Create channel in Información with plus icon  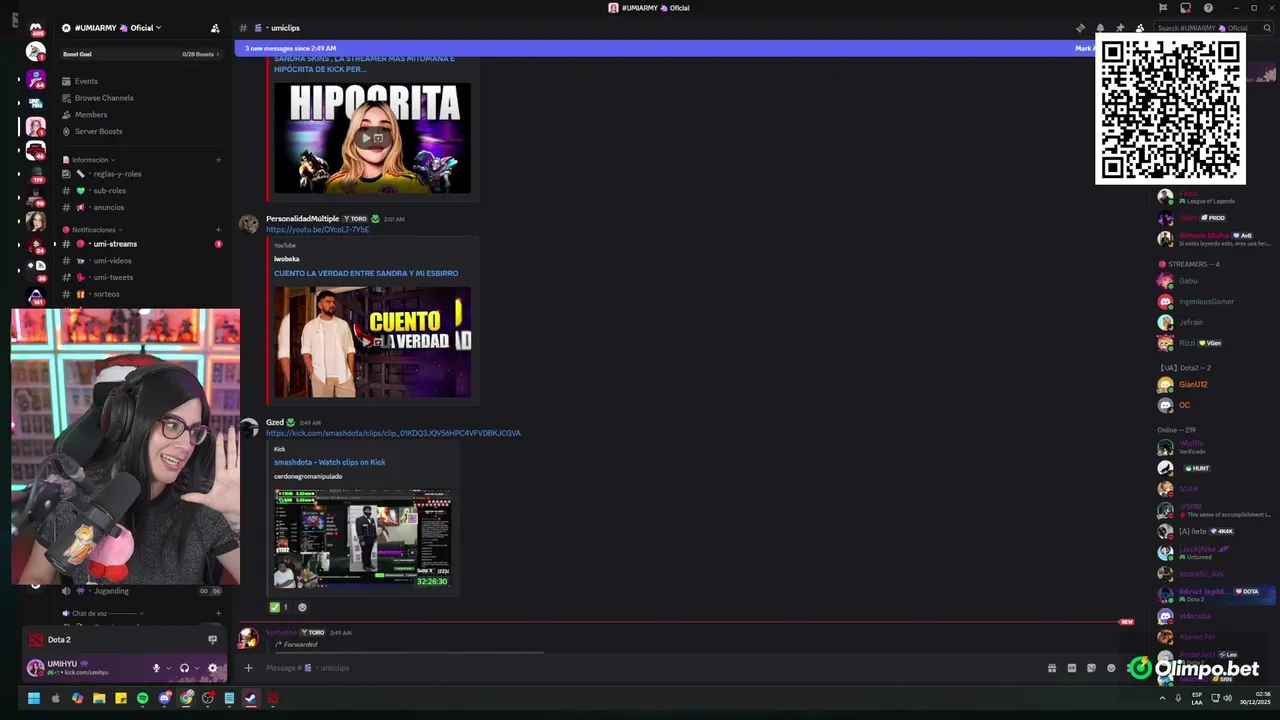coord(218,160)
